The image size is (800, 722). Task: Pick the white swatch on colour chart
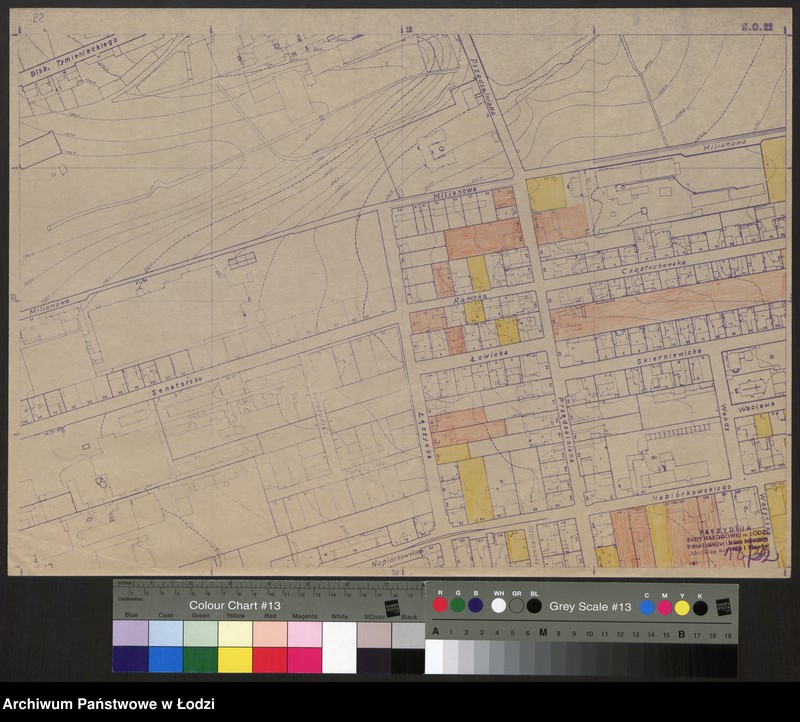[x=340, y=648]
